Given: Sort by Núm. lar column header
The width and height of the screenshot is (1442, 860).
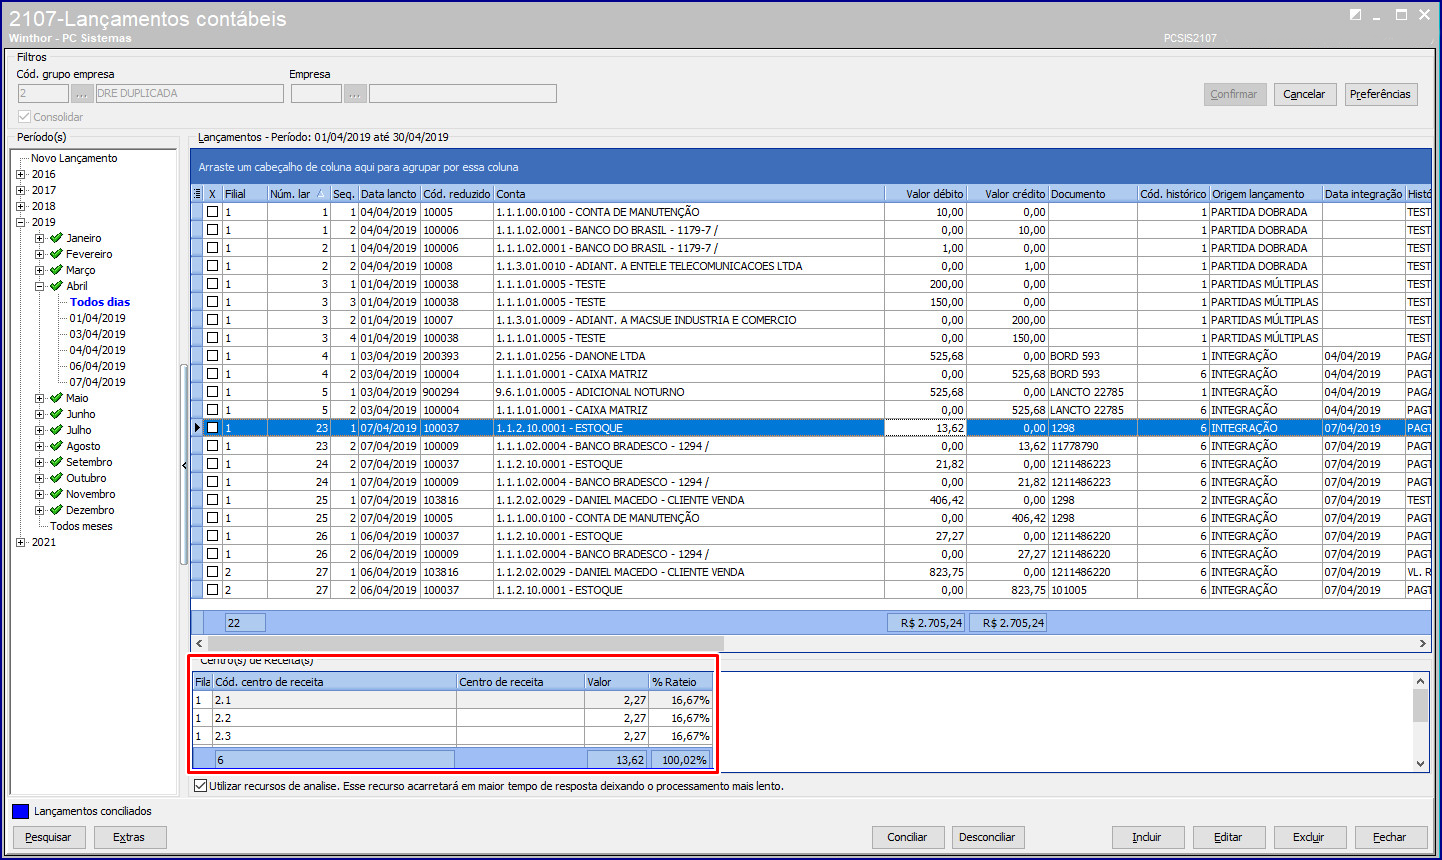Looking at the screenshot, I should point(298,194).
